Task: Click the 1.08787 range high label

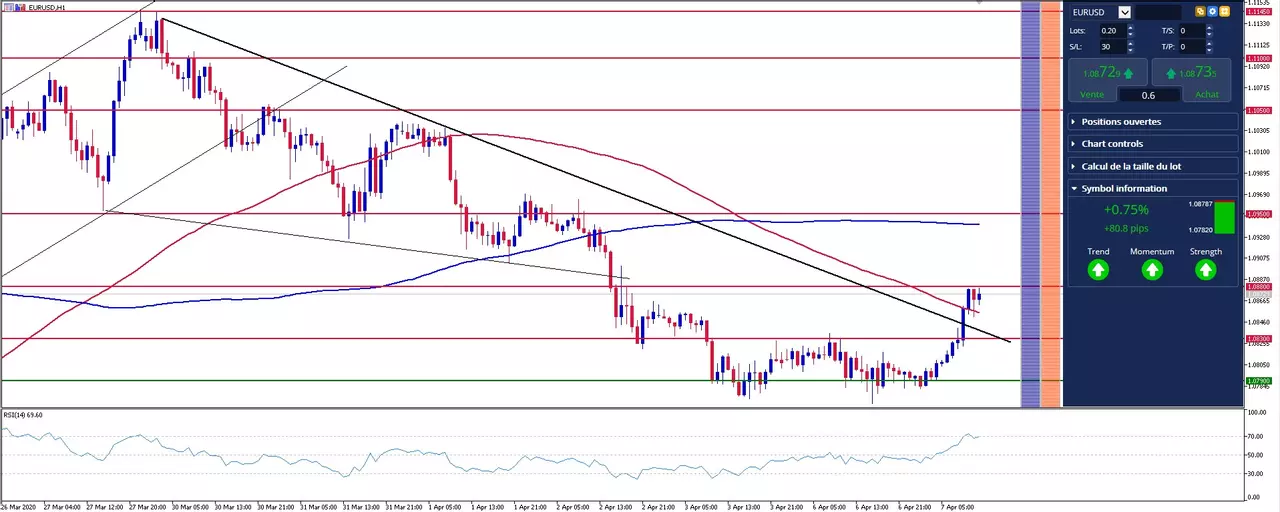Action: (x=1200, y=204)
